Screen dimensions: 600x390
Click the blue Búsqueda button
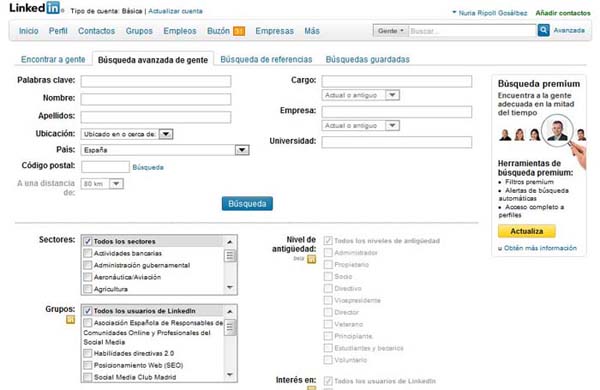pyautogui.click(x=247, y=204)
